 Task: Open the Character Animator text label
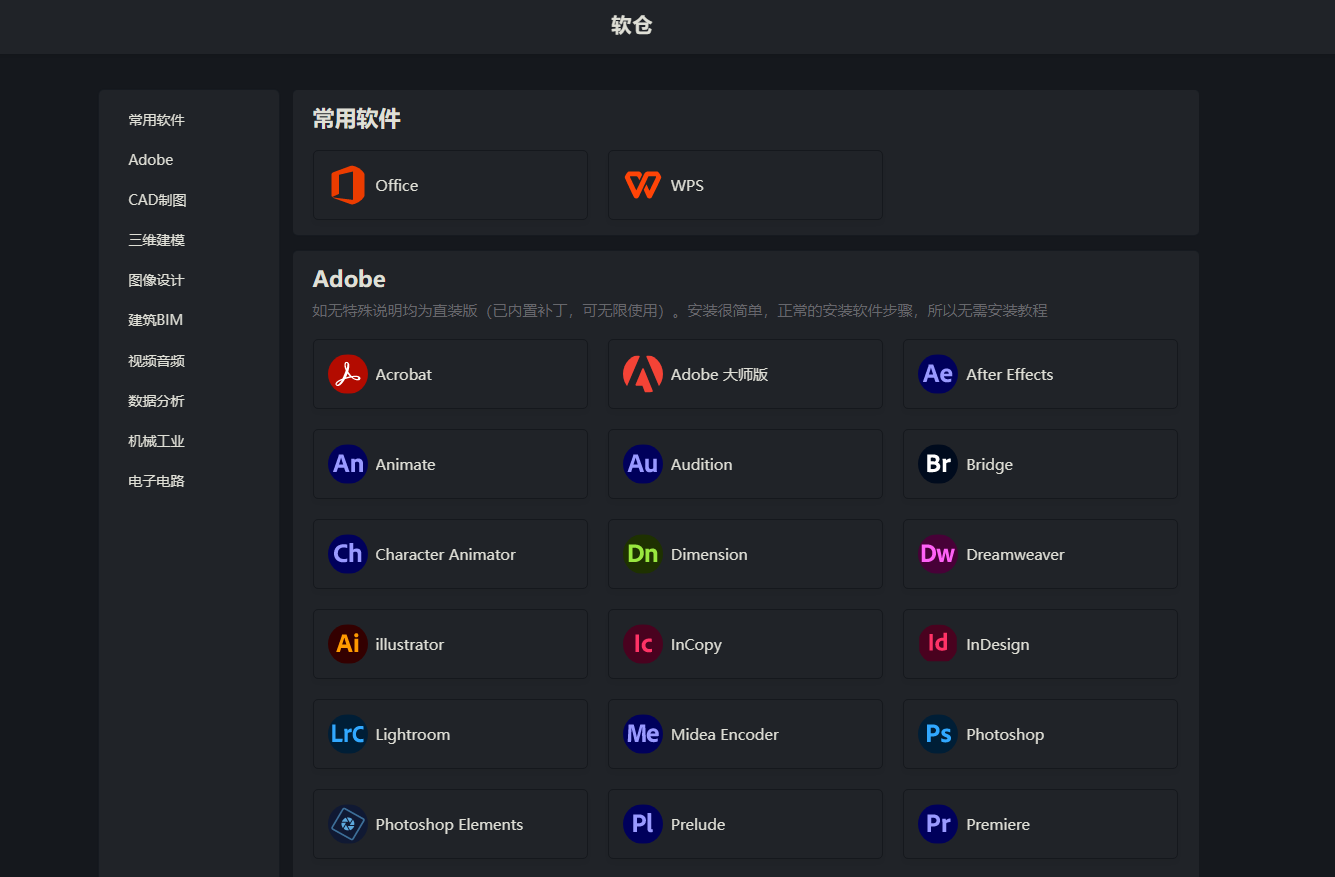[x=446, y=554]
